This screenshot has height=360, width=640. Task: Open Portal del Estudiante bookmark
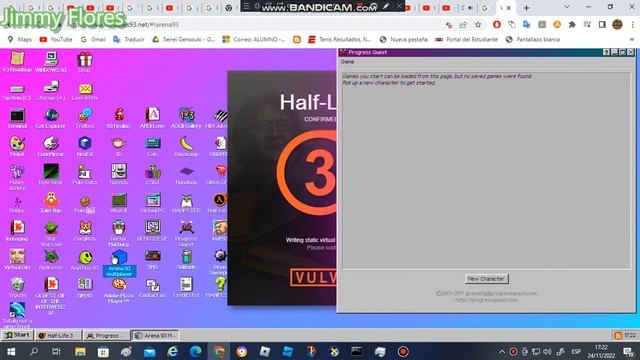coord(467,40)
